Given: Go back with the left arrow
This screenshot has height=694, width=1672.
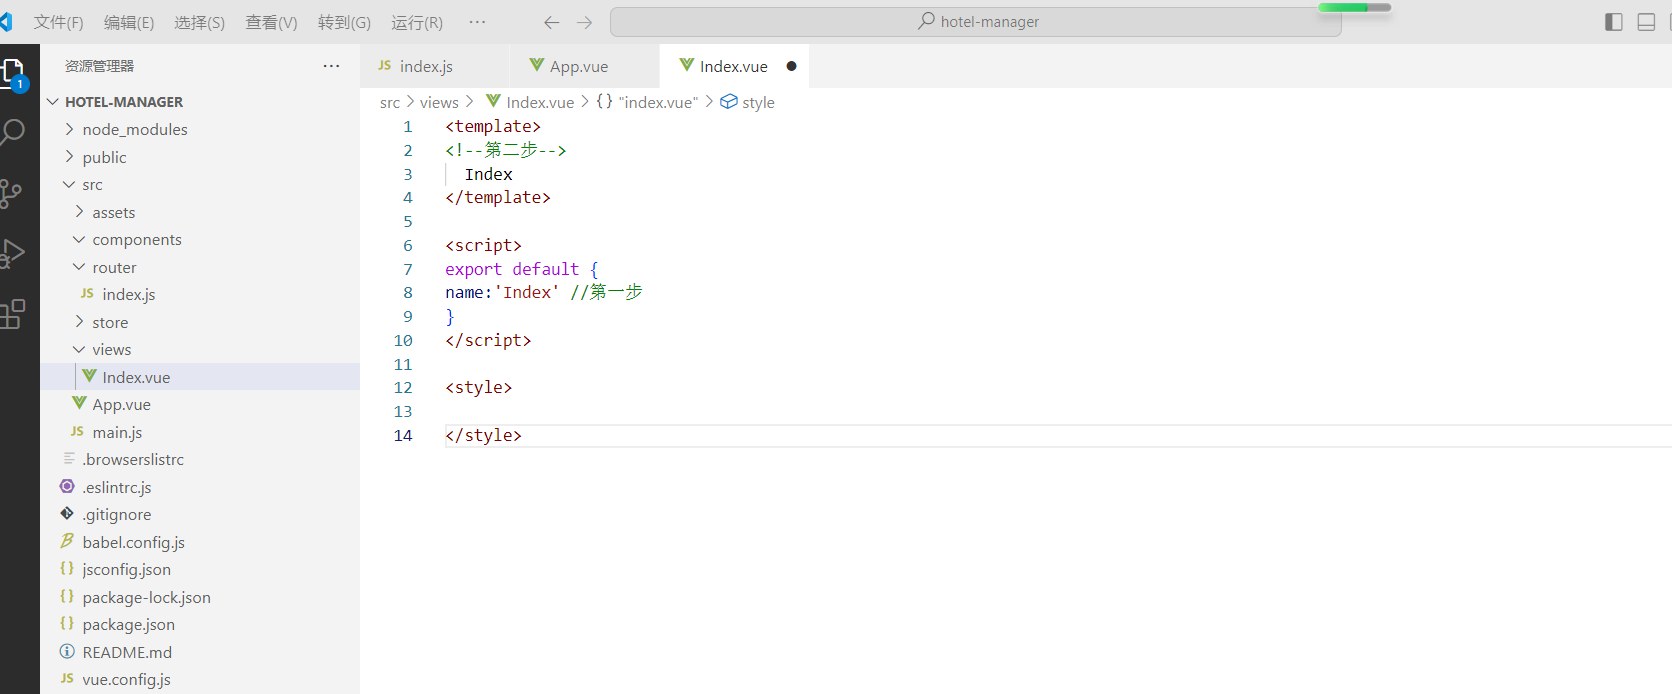Looking at the screenshot, I should click(552, 22).
